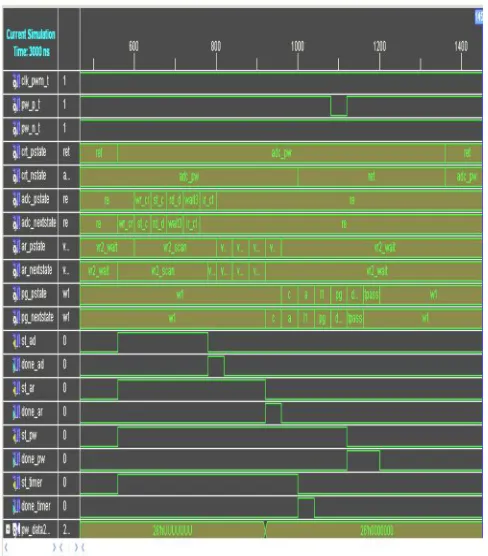Screen dimensions: 488x556
Task: Click the done_timer pulse in waveform
Action: tap(306, 507)
